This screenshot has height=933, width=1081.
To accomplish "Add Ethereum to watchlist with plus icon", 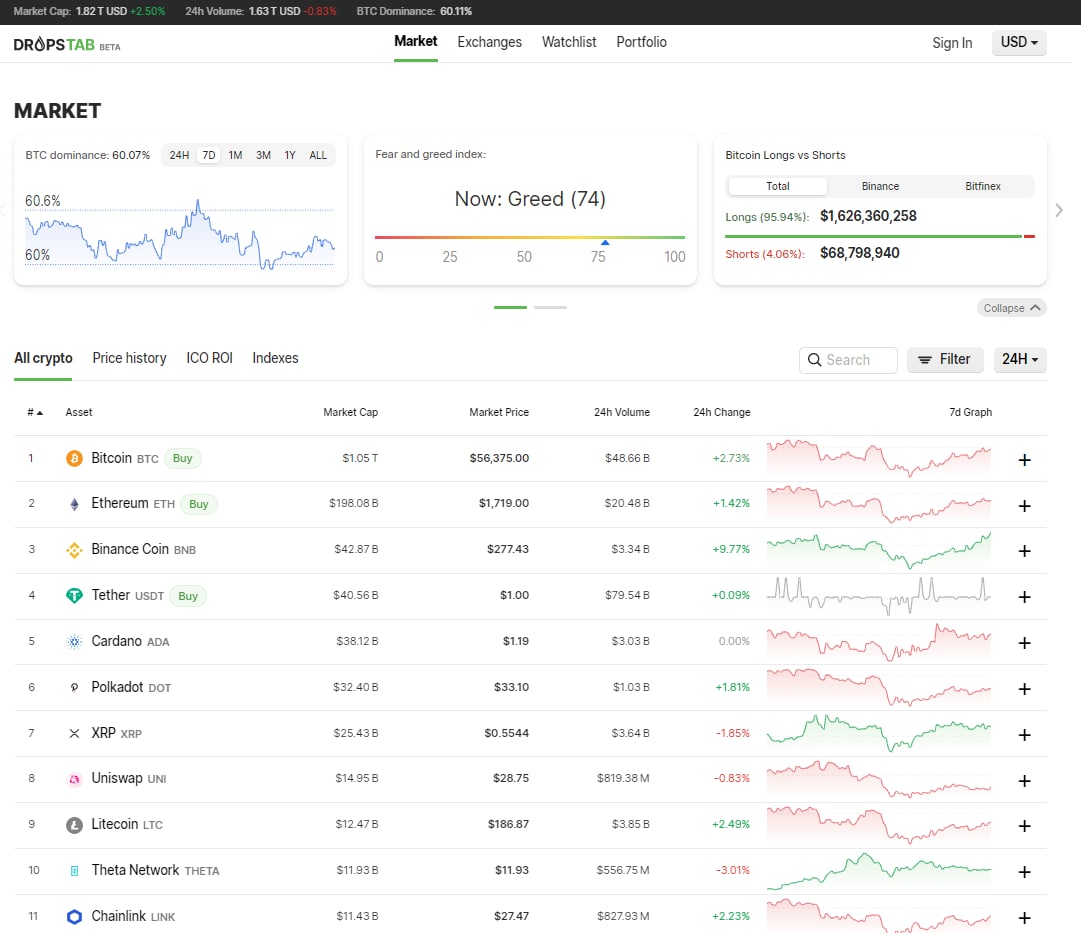I will click(x=1024, y=506).
